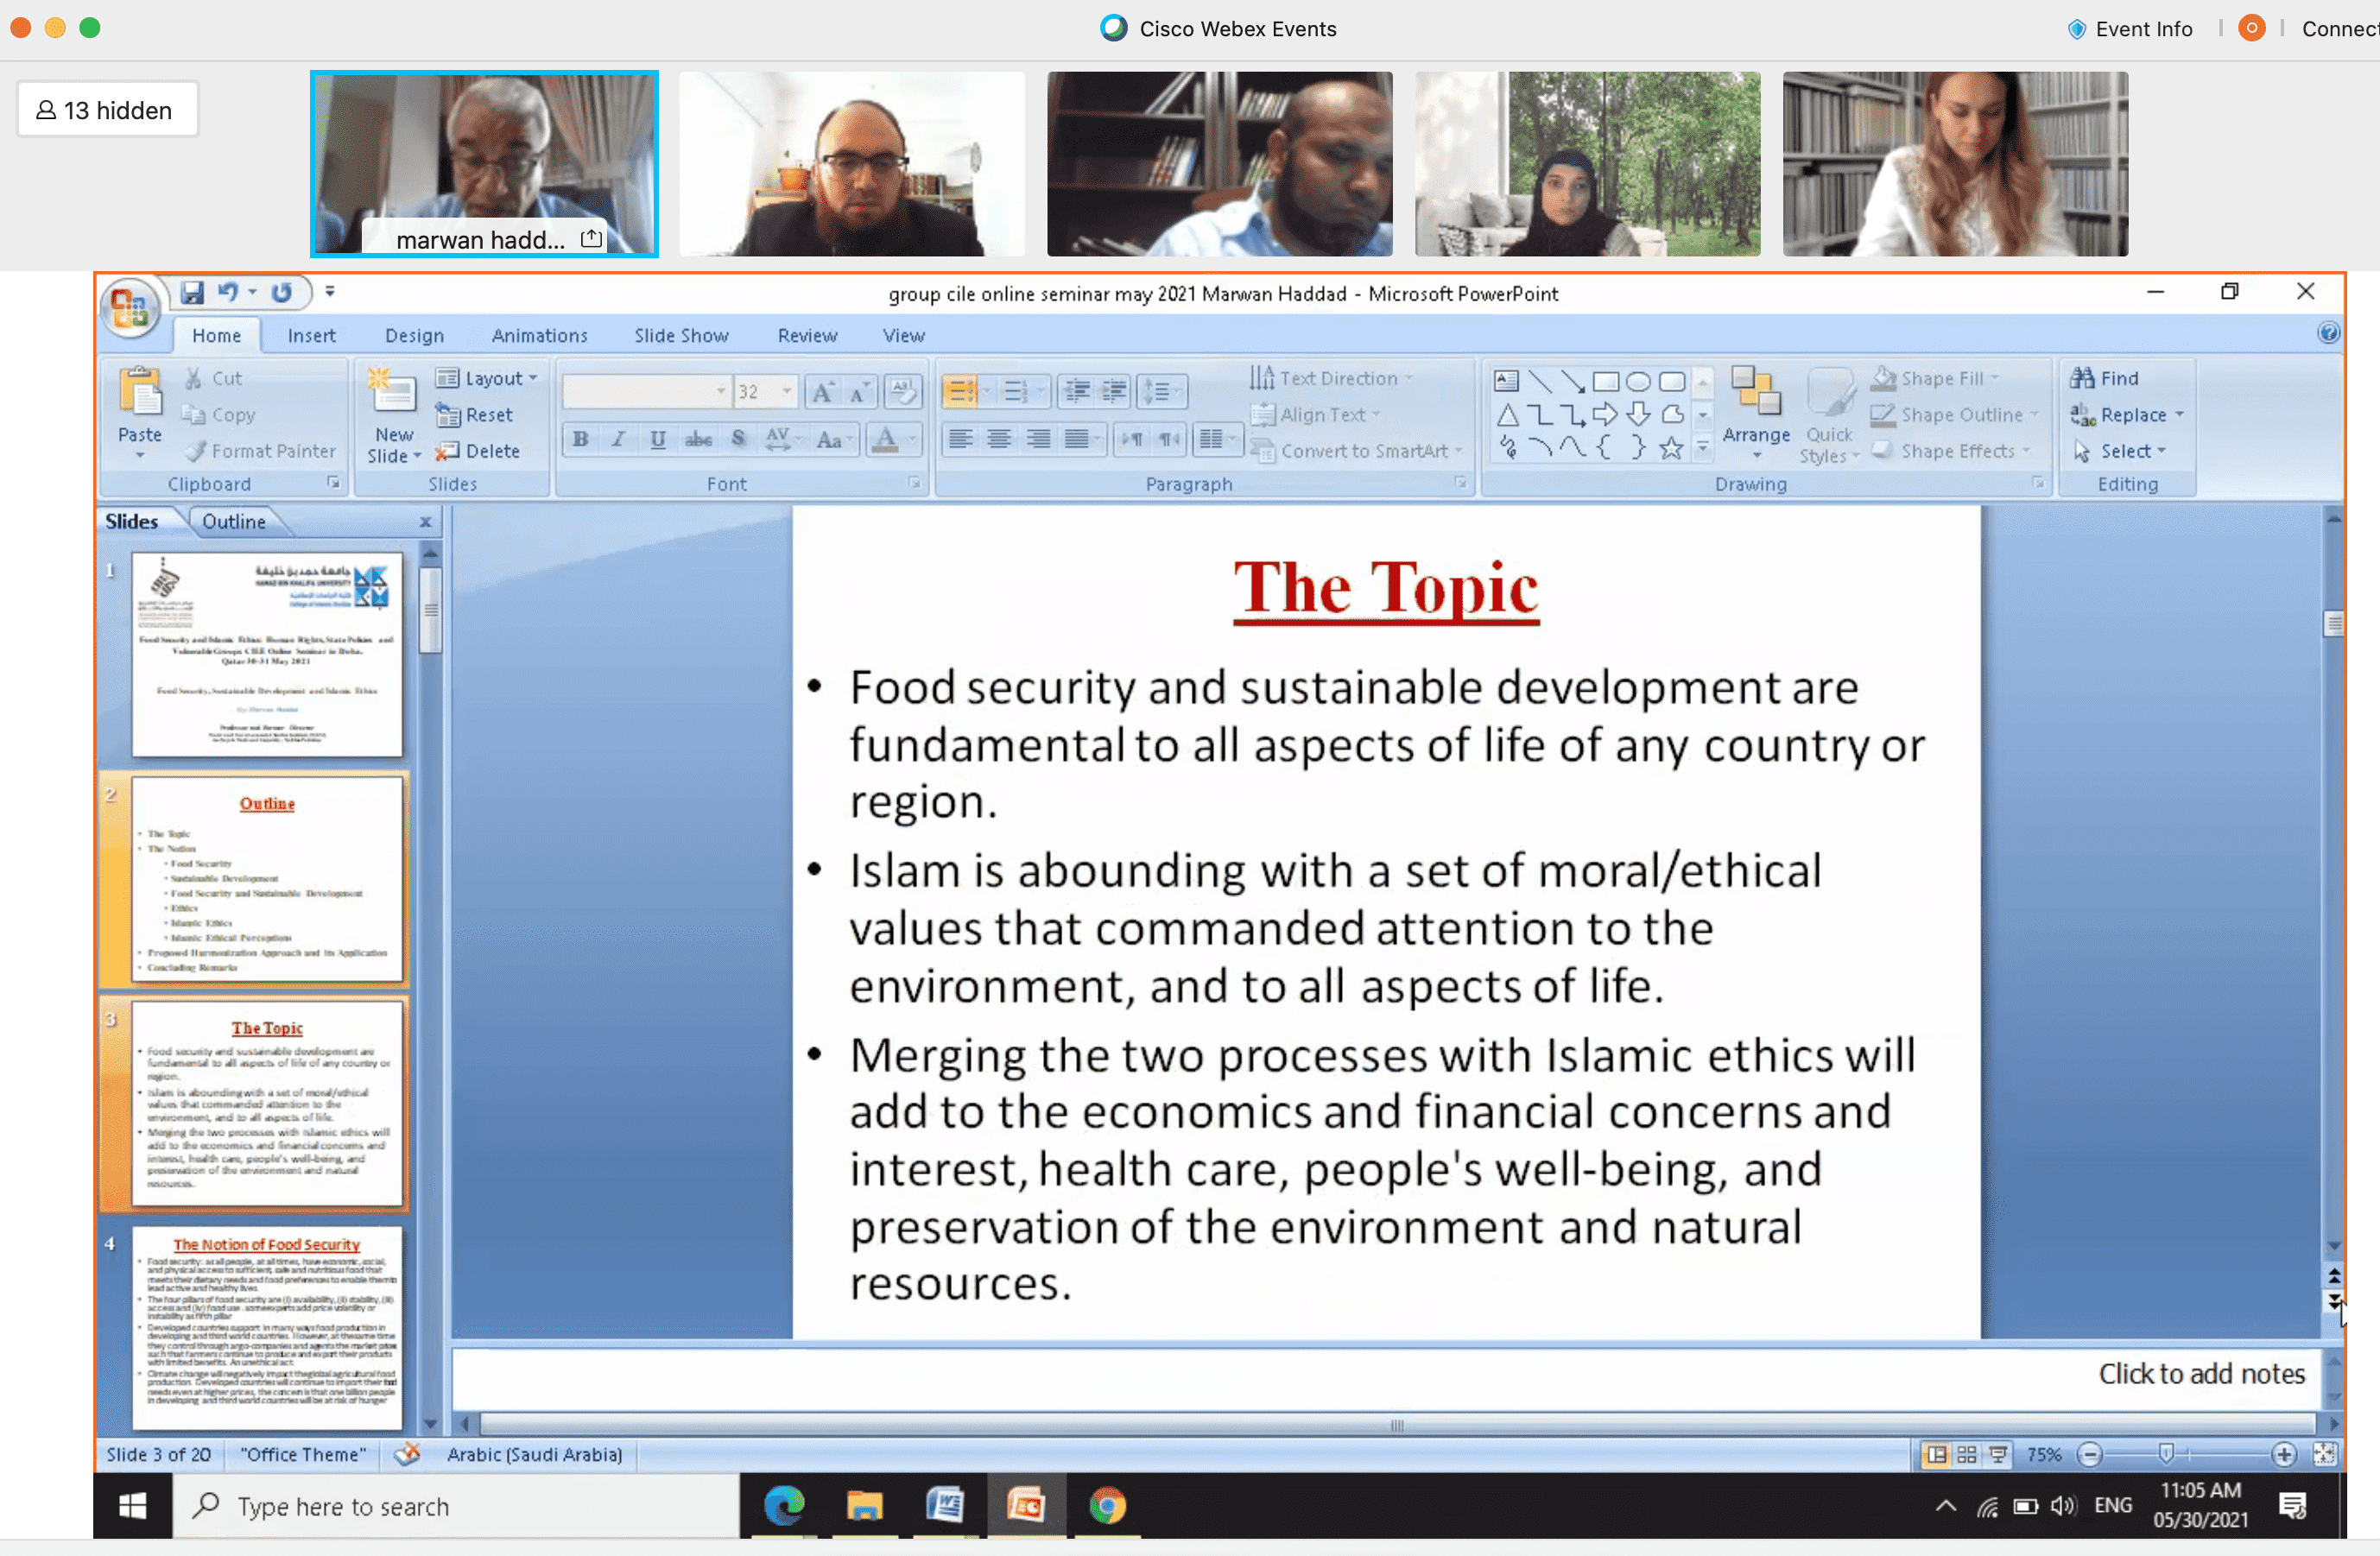
Task: Switch to the Outline pane tab
Action: click(234, 521)
